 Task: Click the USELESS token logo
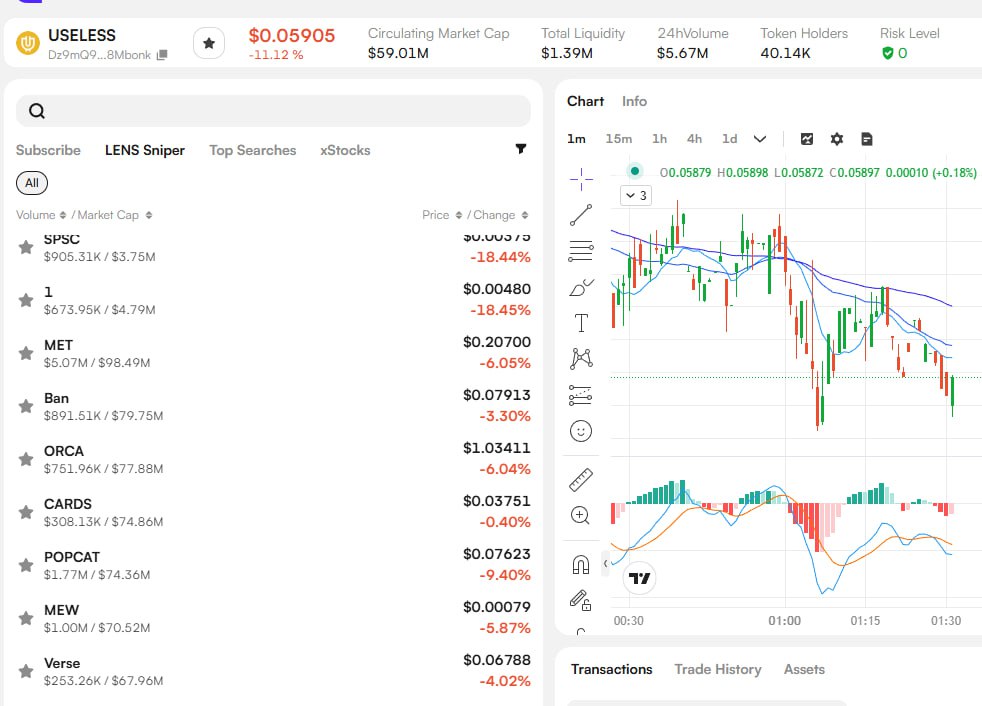(x=28, y=43)
